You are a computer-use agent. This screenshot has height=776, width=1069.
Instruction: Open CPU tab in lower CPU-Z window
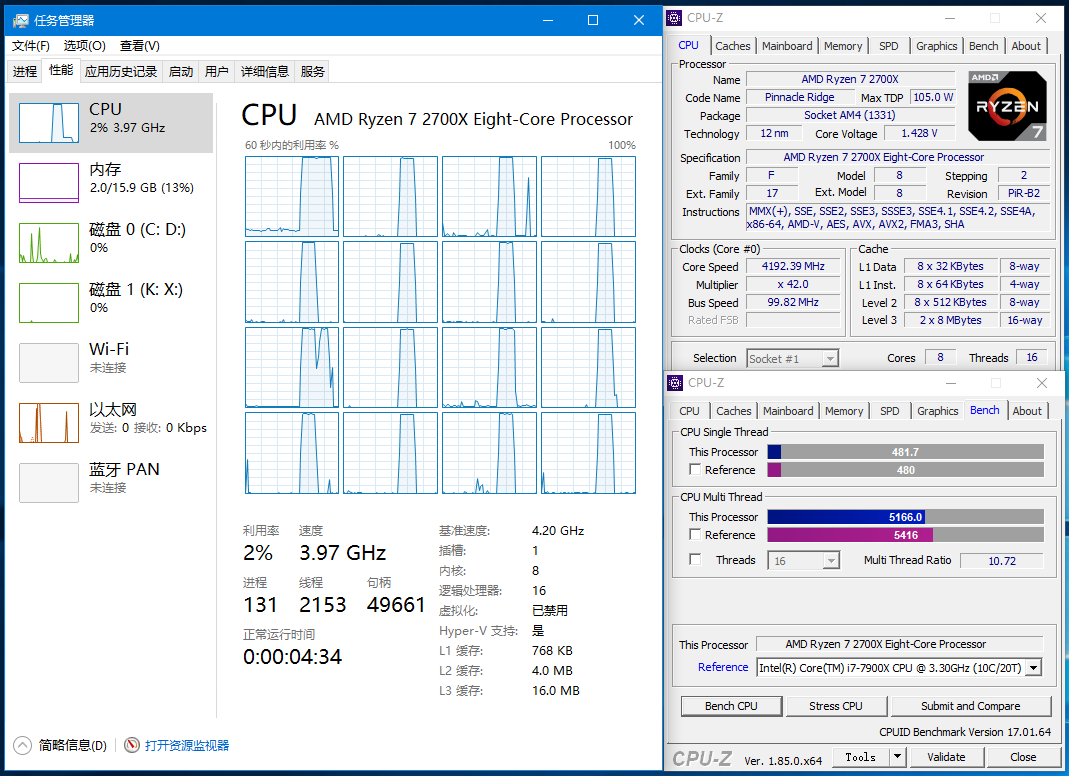click(x=689, y=411)
